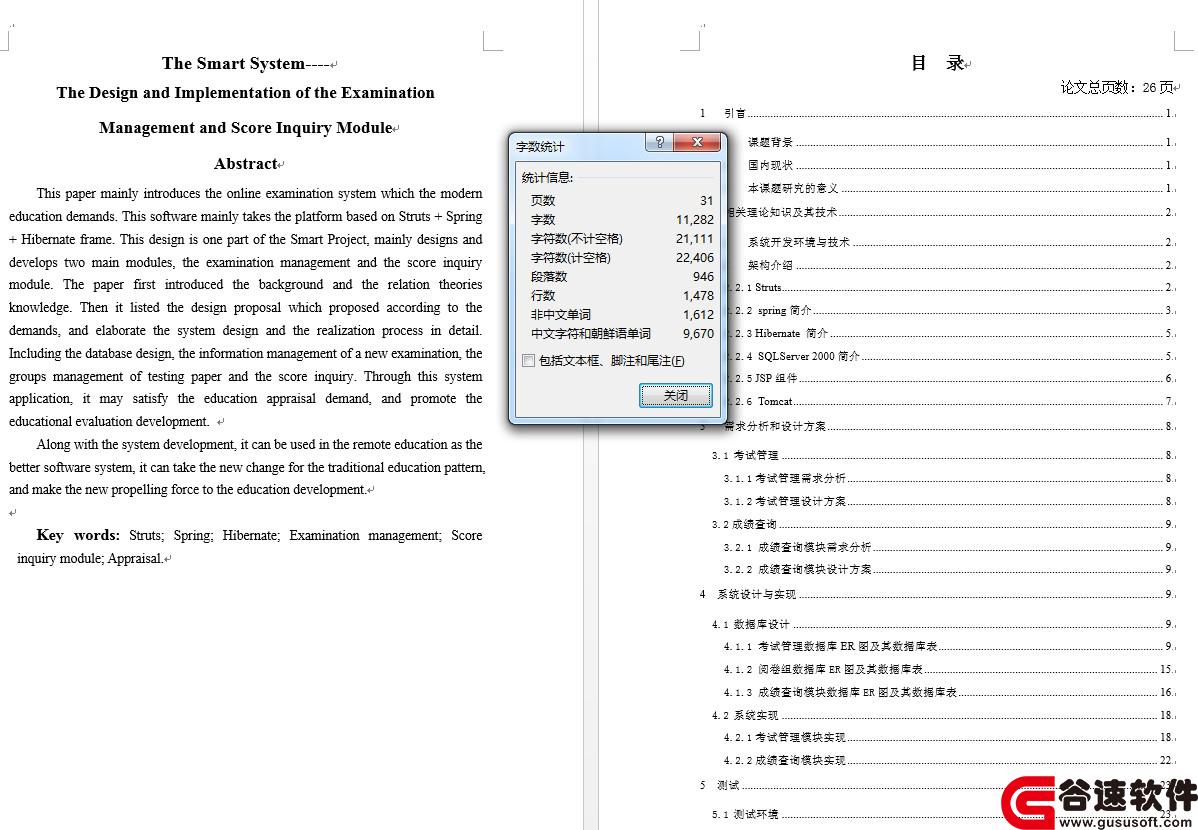1198x830 pixels.
Task: Open the TOC entry 4 系统设计与实现
Action: [x=937, y=595]
